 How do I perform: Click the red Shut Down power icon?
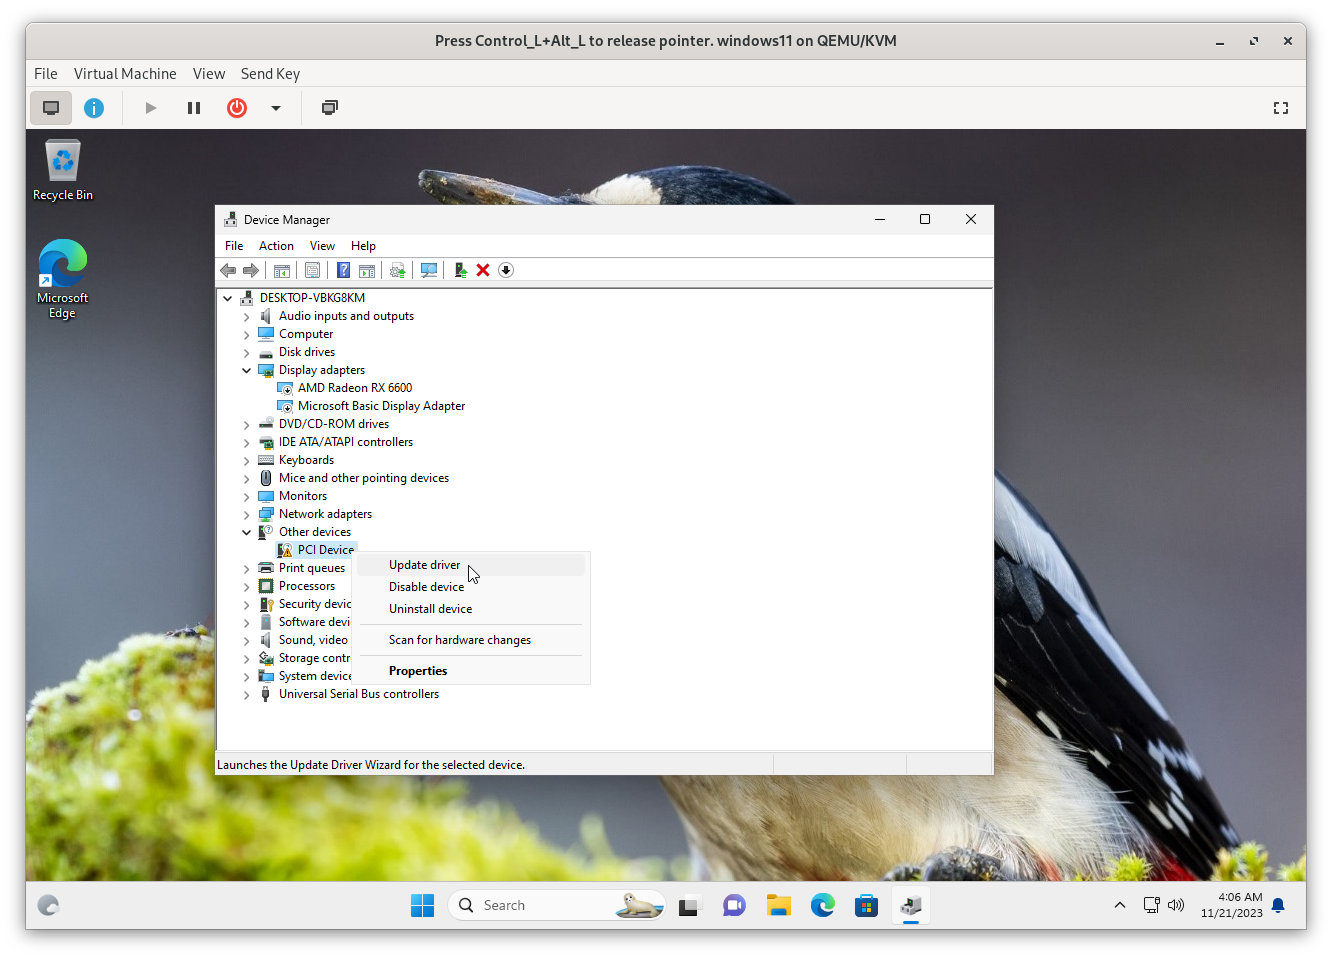(x=237, y=108)
